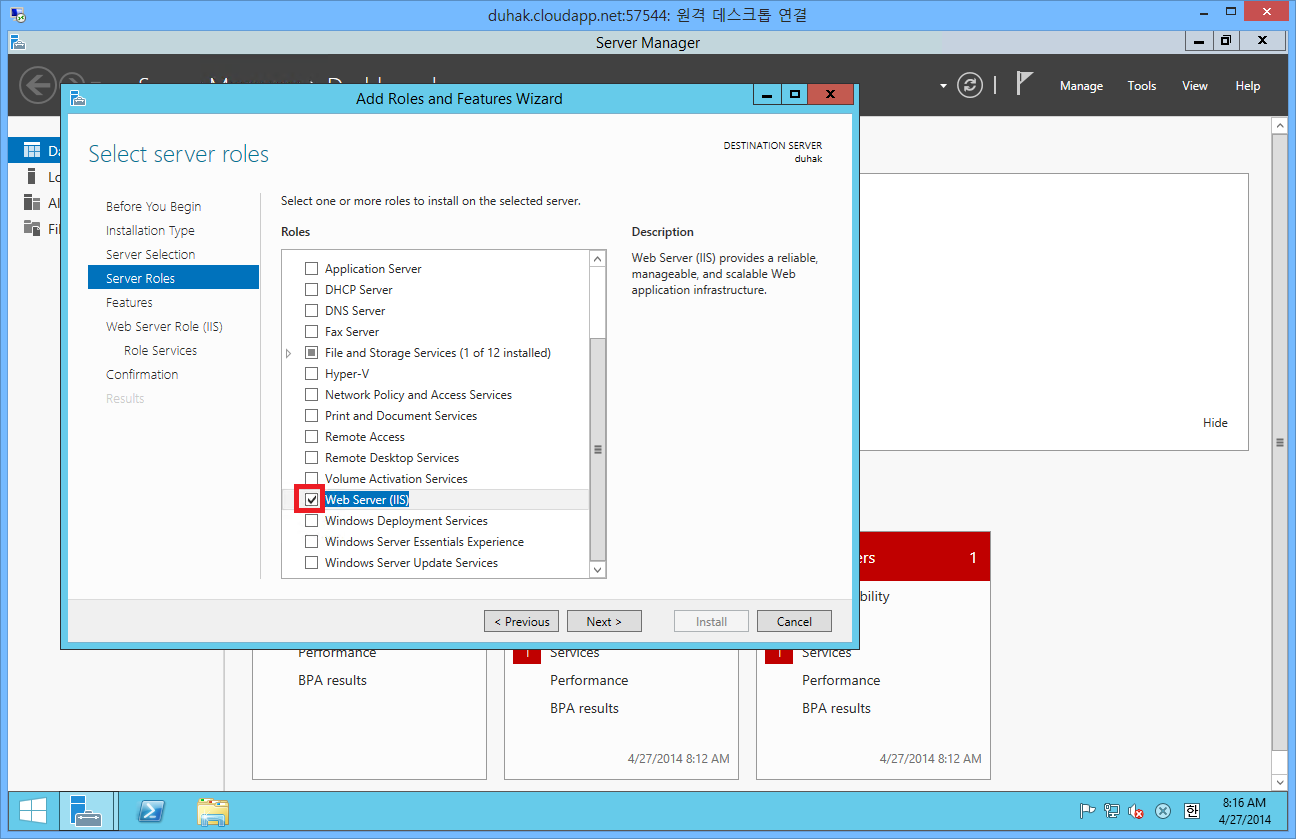
Task: Click the red tile header showing 1
Action: pos(925,557)
